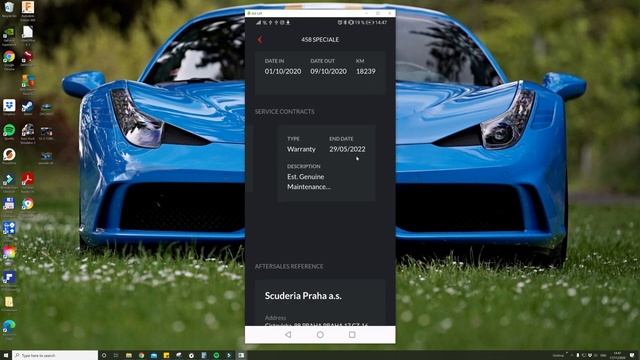Click the Warranty type value
Viewport: 640px width, 360px height.
pyautogui.click(x=301, y=149)
